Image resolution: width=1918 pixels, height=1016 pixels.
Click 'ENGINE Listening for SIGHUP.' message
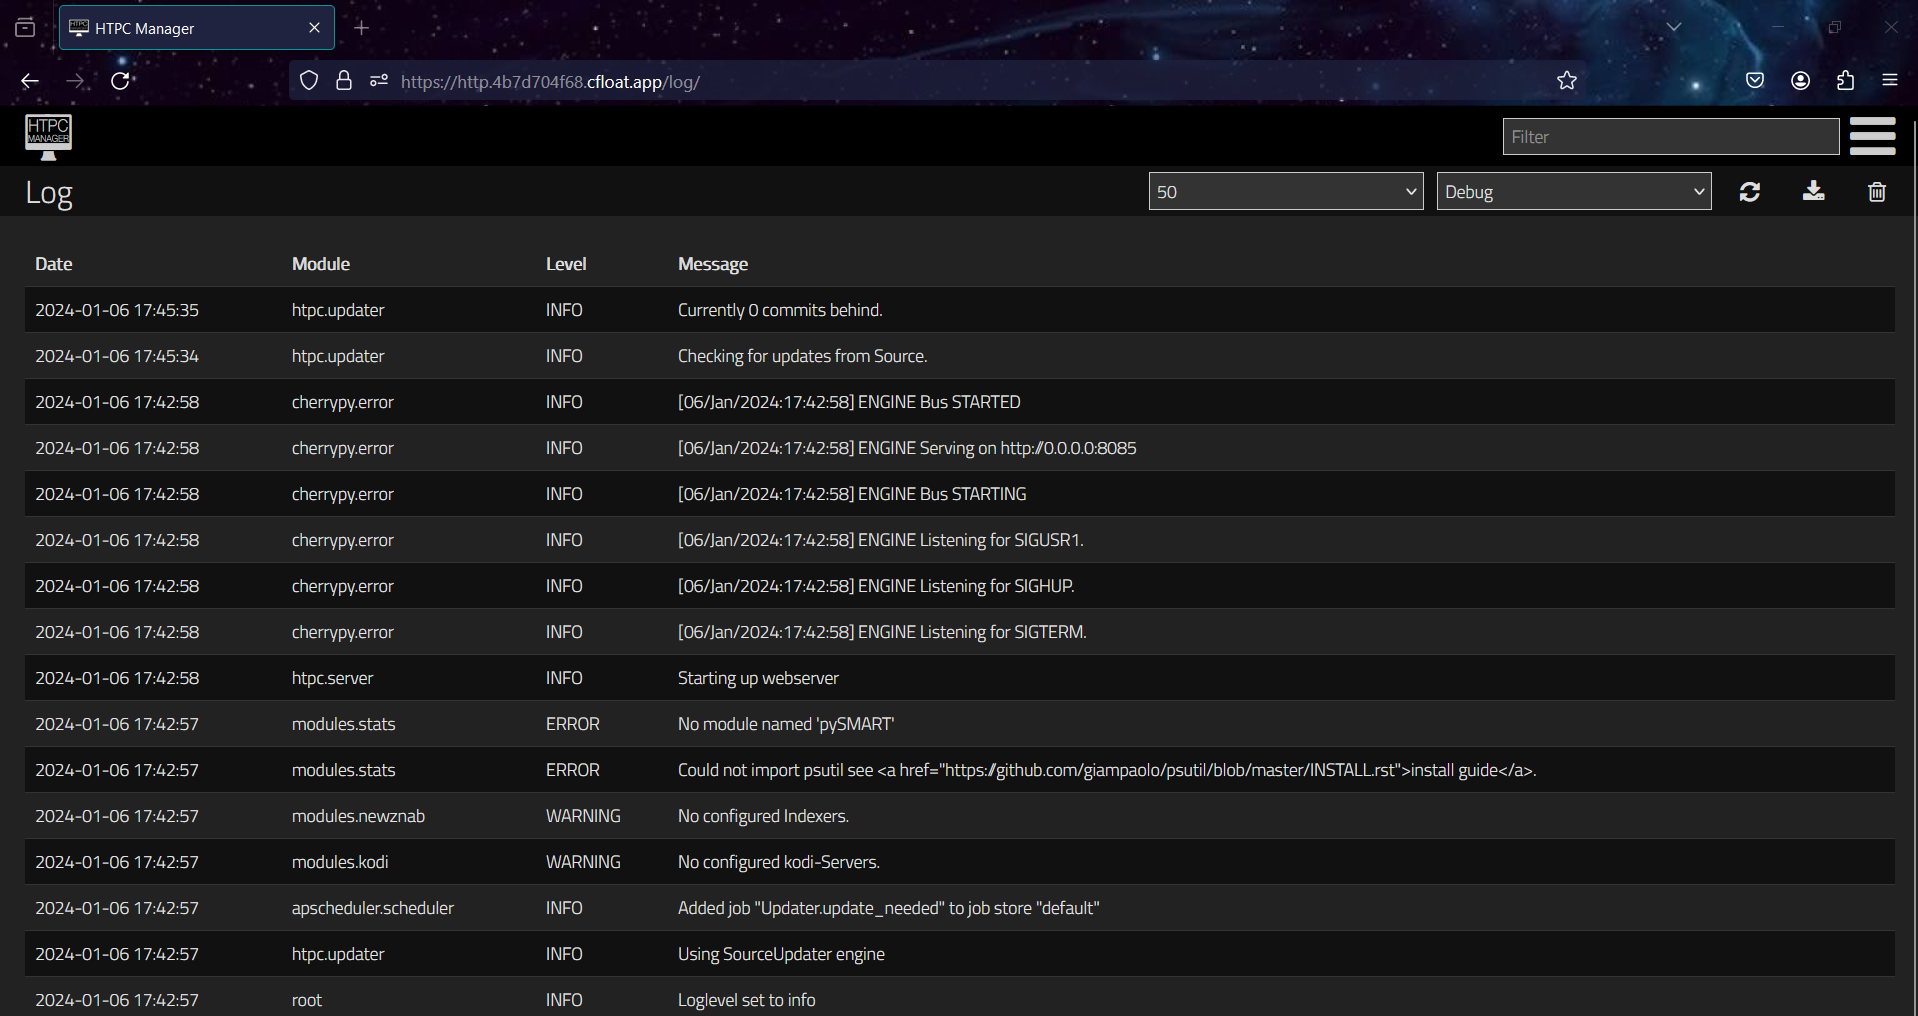click(876, 586)
